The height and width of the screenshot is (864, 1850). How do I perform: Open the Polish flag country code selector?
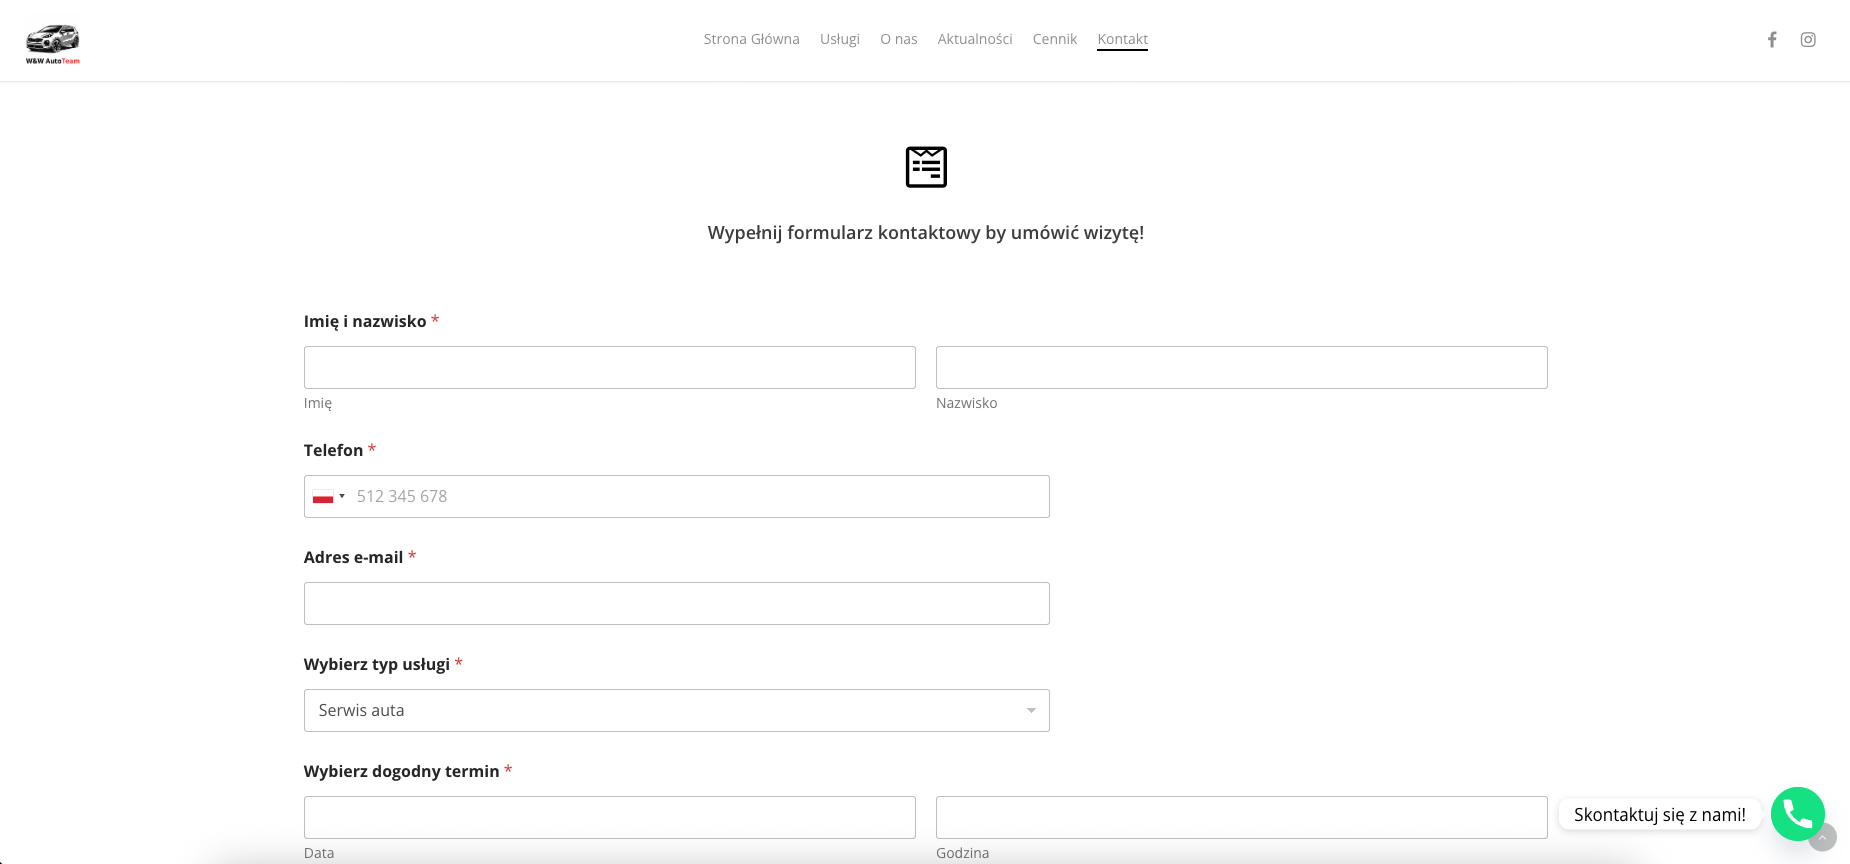pyautogui.click(x=328, y=497)
